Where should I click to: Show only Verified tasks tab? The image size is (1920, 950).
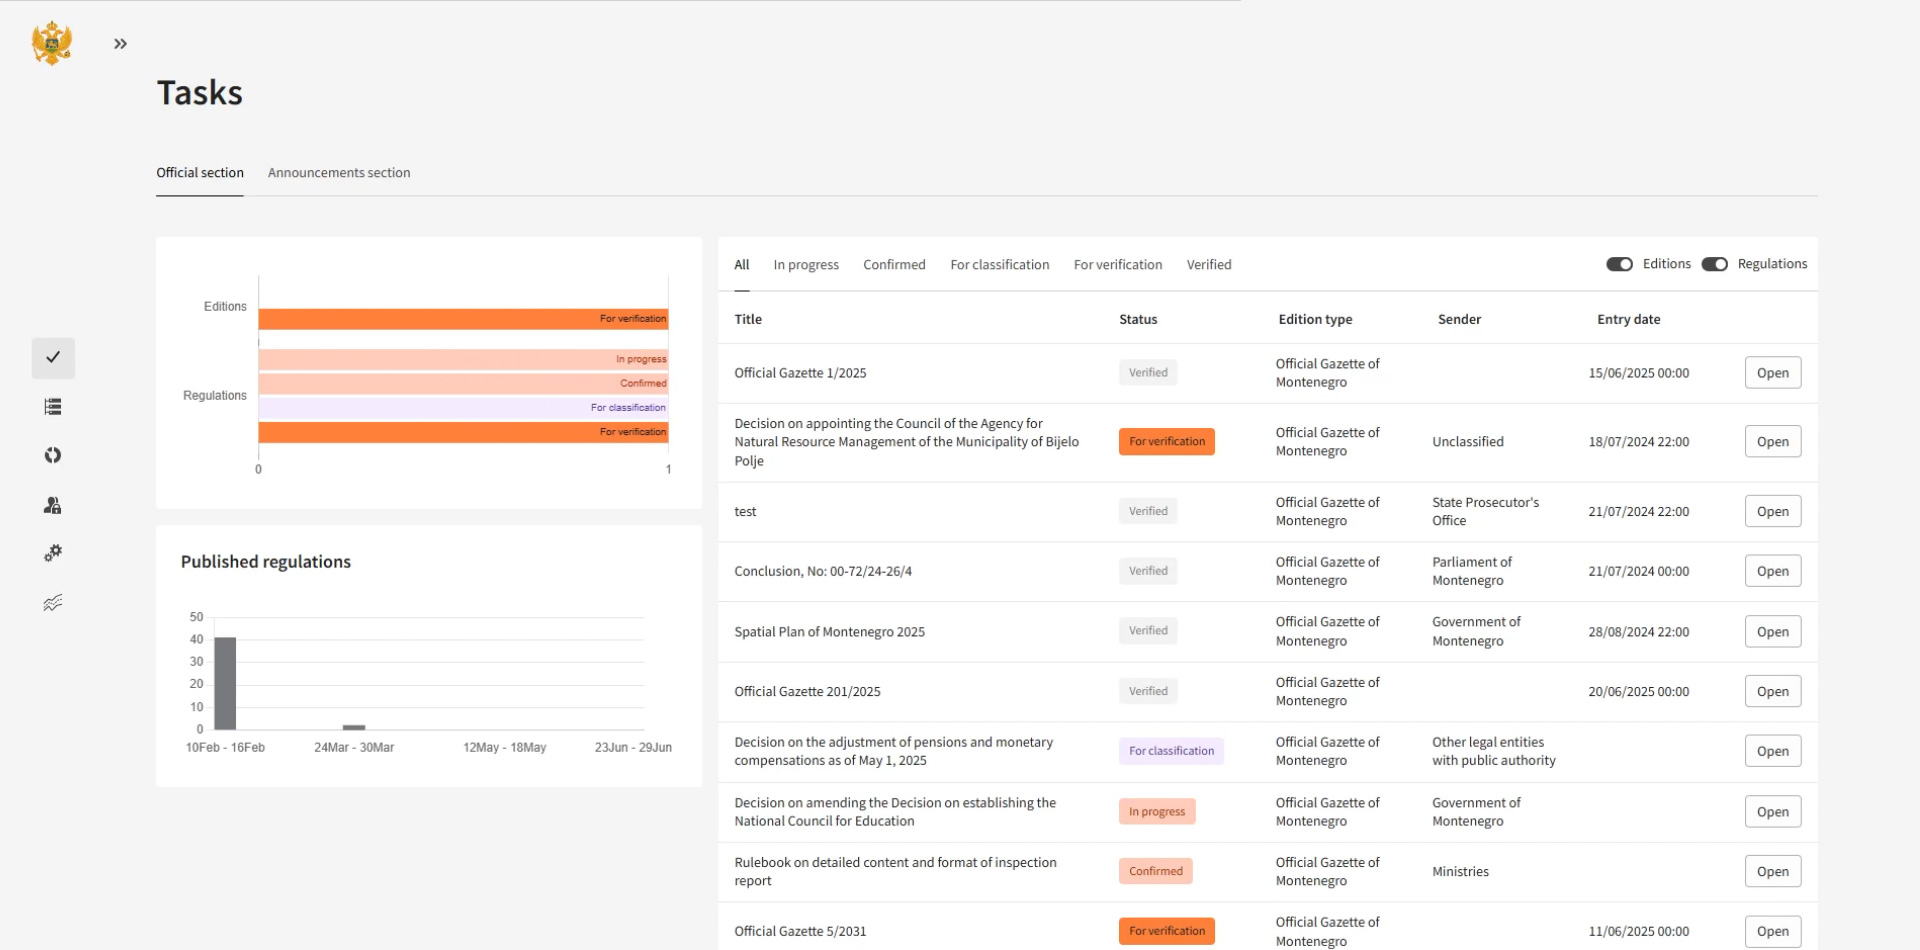[x=1208, y=265]
